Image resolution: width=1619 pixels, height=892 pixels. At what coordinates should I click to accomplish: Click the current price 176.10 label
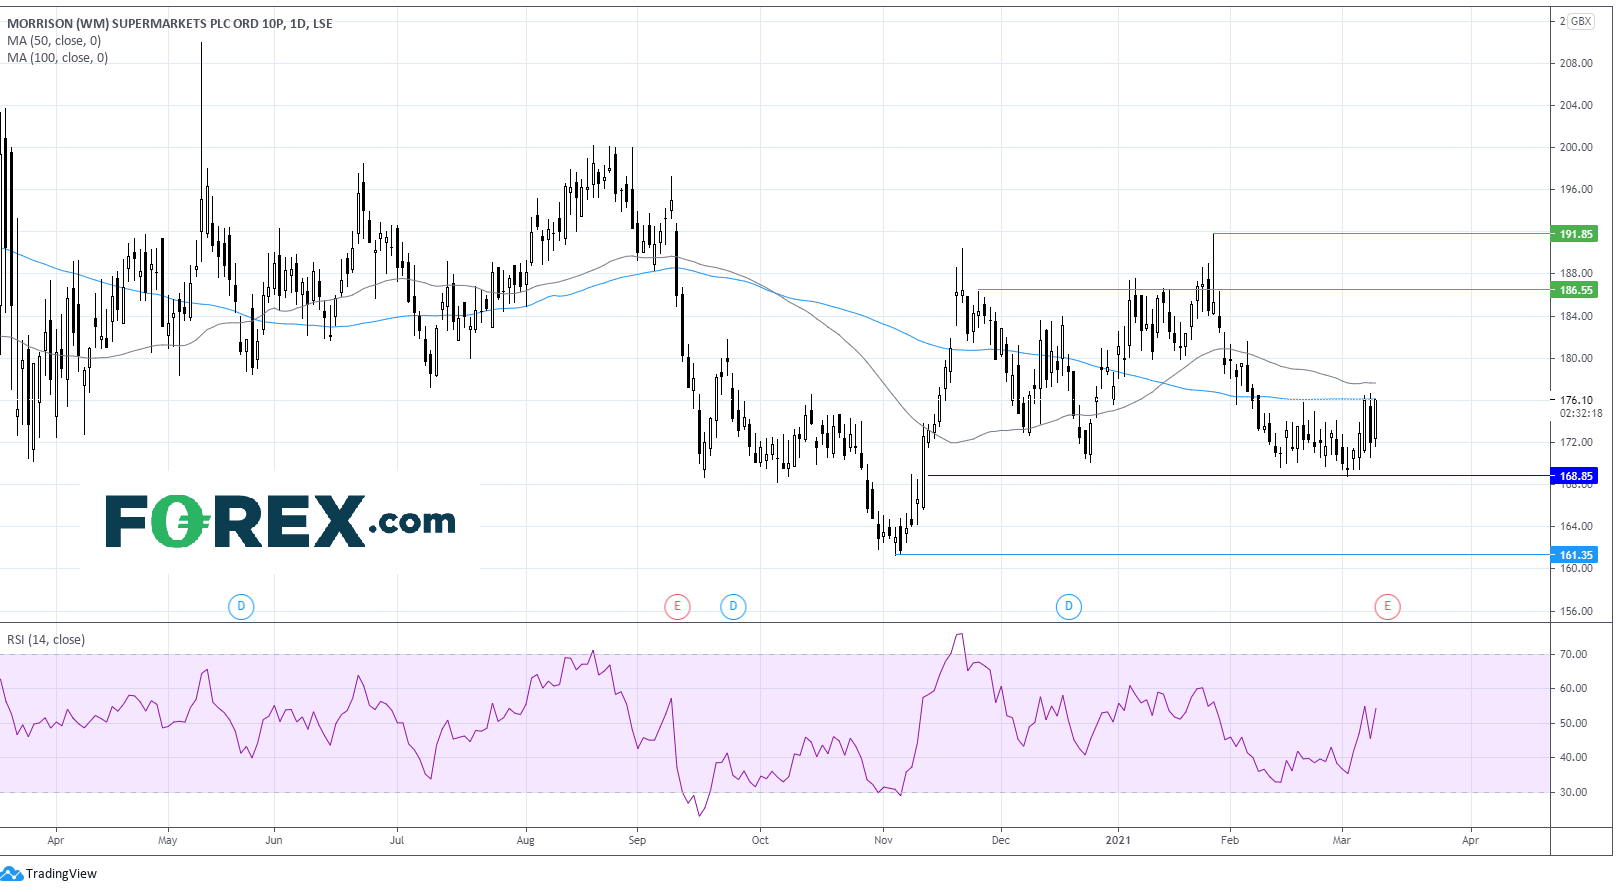tap(1576, 400)
